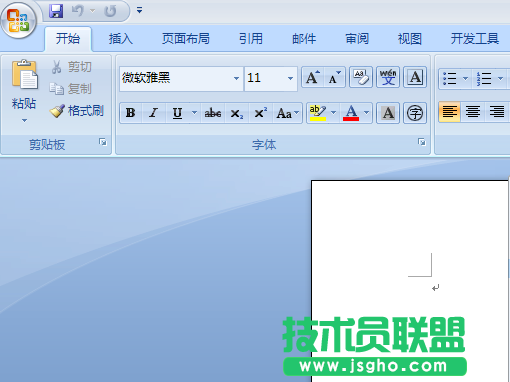Apply yellow text highlight color
Image resolution: width=510 pixels, height=382 pixels.
pos(318,113)
